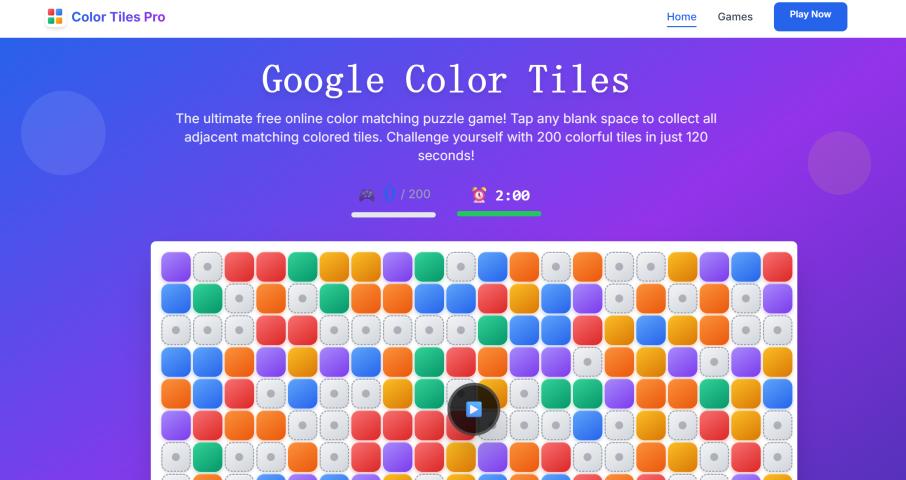
Task: Click the Color Tiles Pro brand name link
Action: [118, 17]
